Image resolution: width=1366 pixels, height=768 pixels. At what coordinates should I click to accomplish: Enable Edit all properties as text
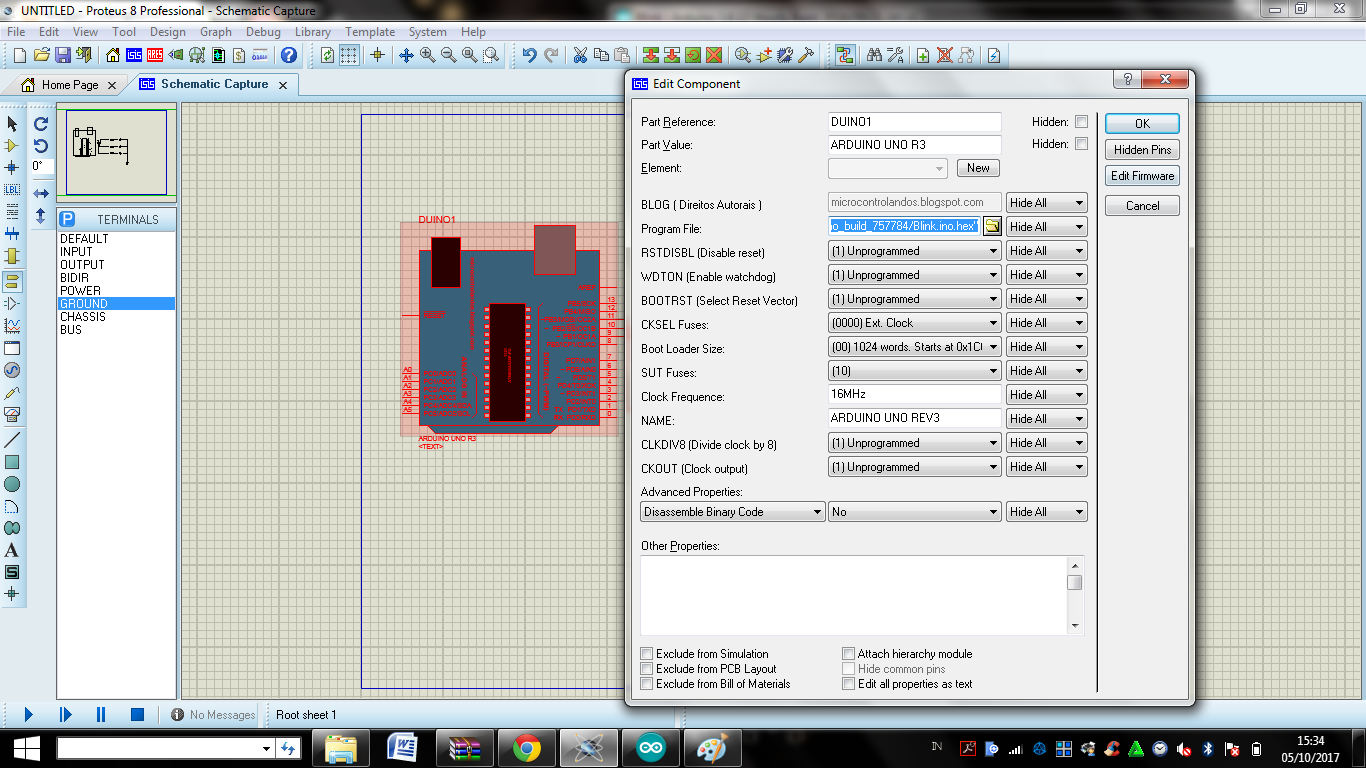[848, 683]
